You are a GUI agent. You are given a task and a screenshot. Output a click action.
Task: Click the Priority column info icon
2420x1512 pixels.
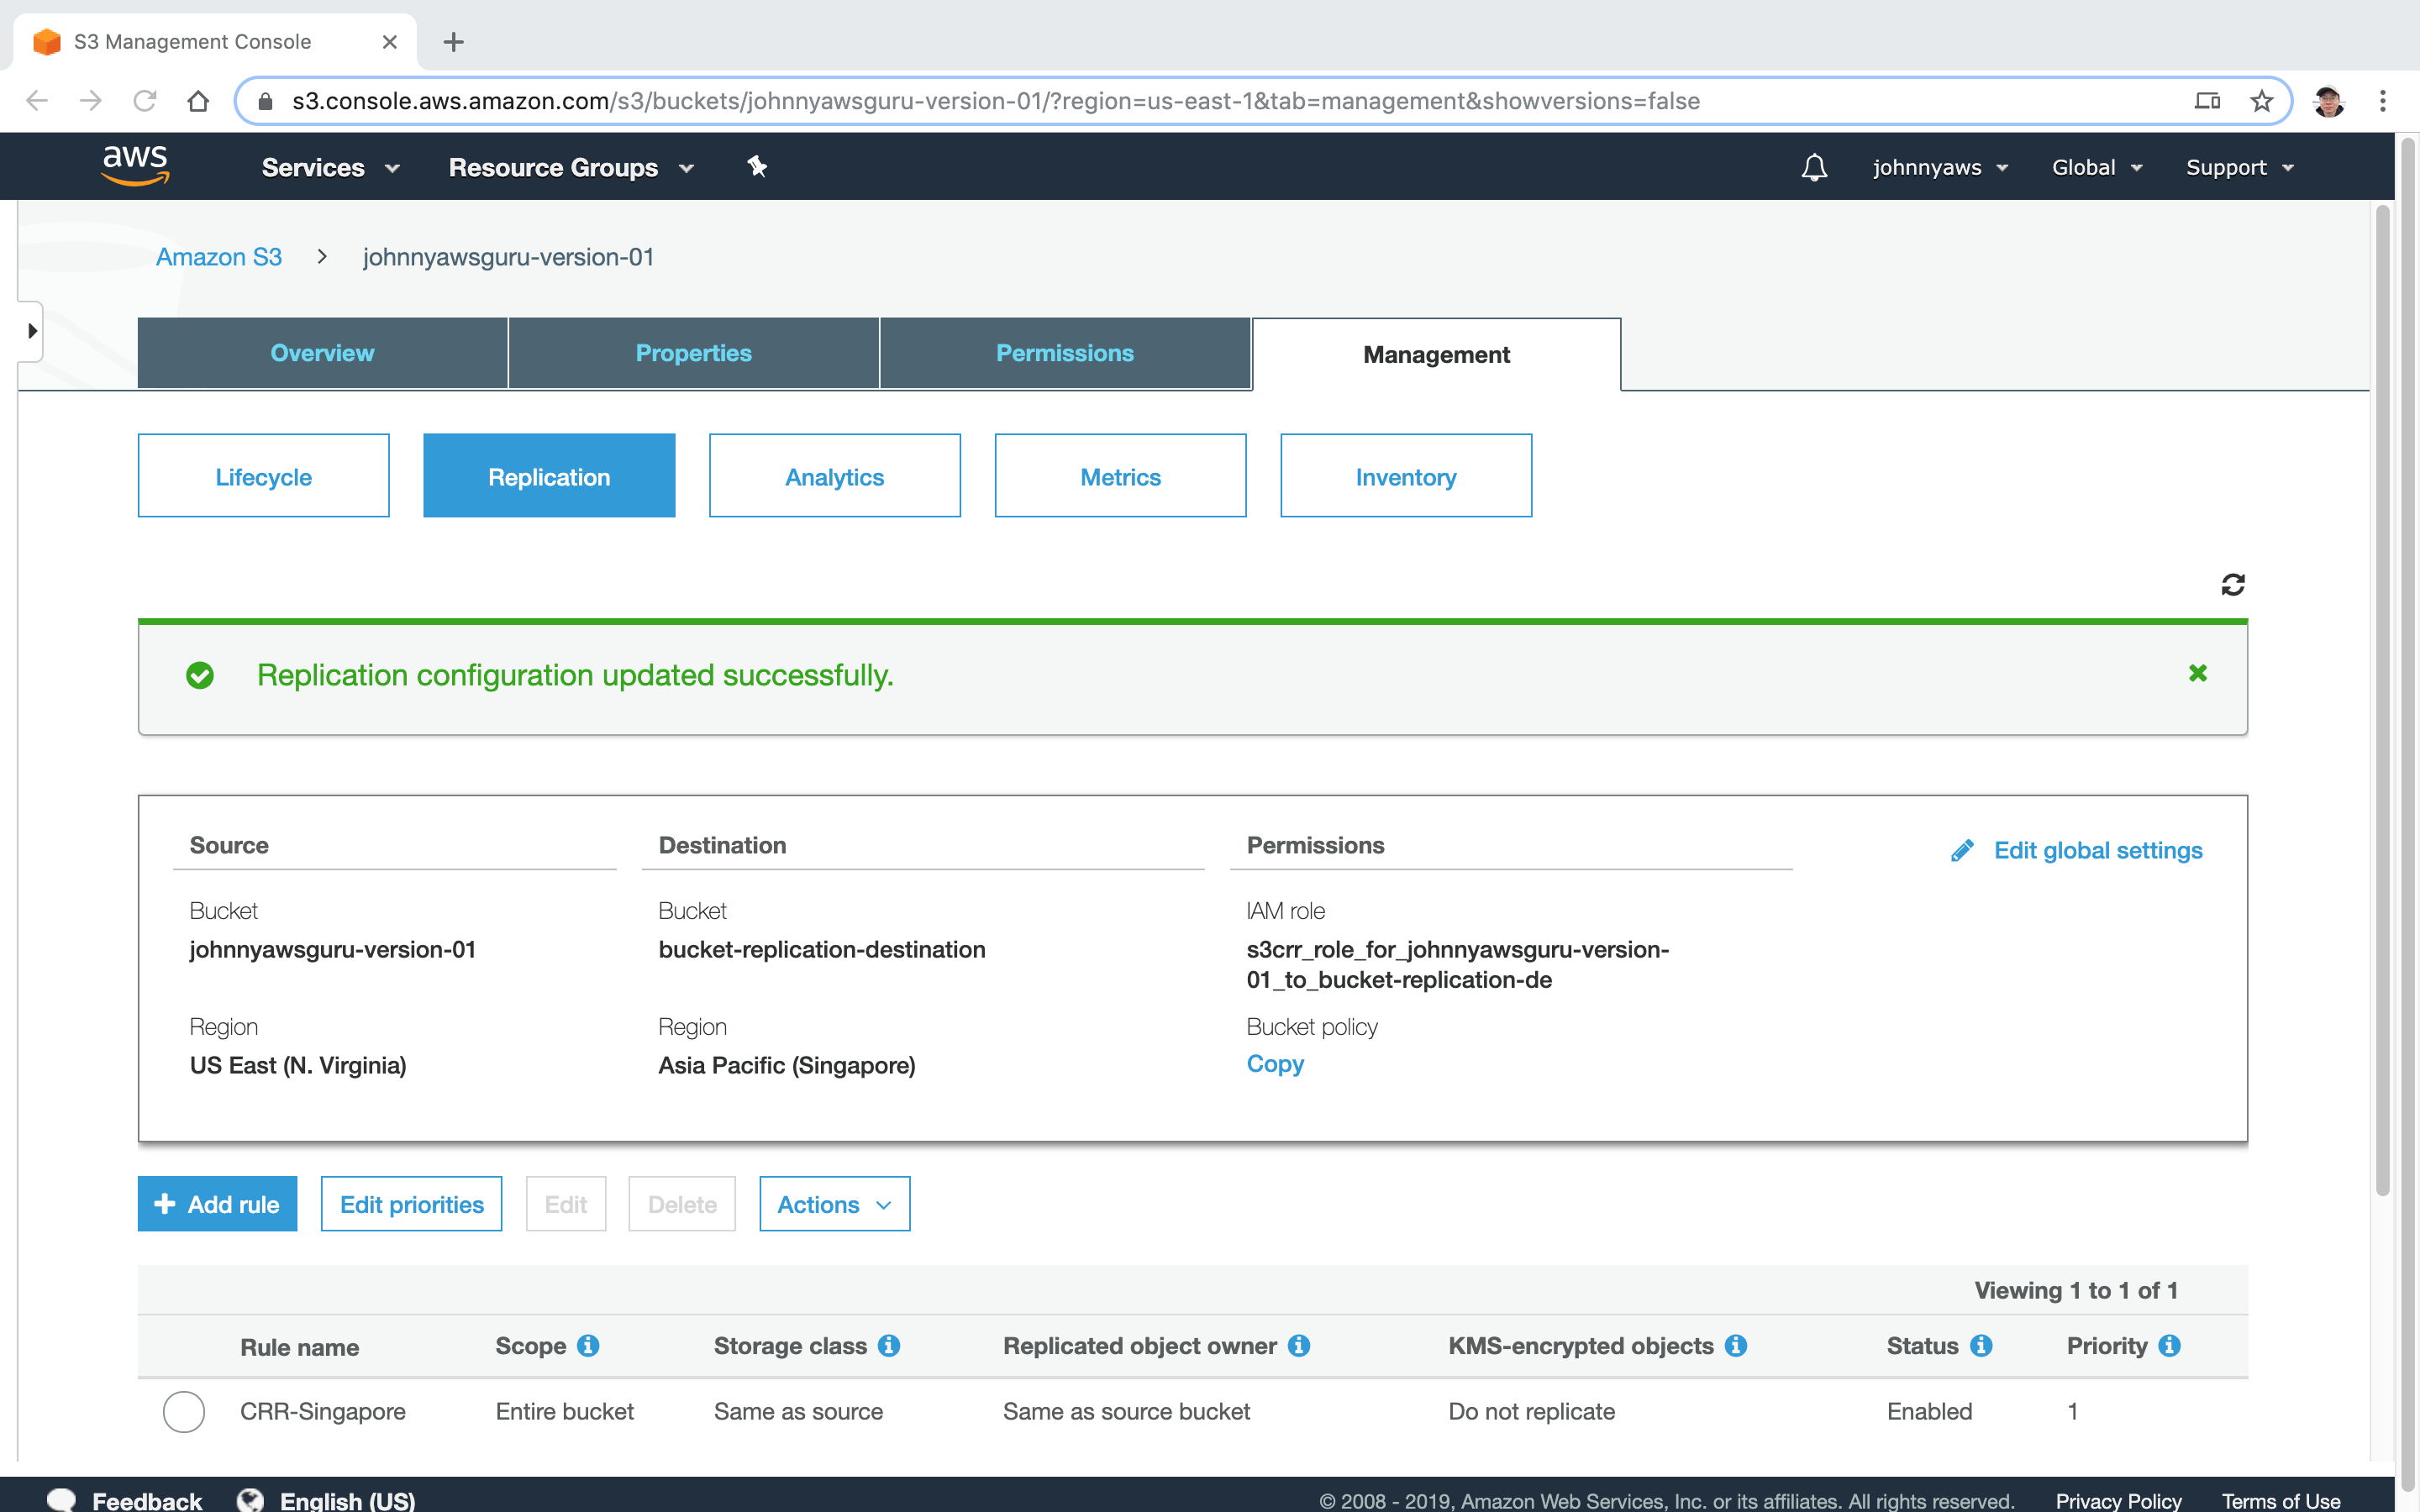pos(2169,1346)
